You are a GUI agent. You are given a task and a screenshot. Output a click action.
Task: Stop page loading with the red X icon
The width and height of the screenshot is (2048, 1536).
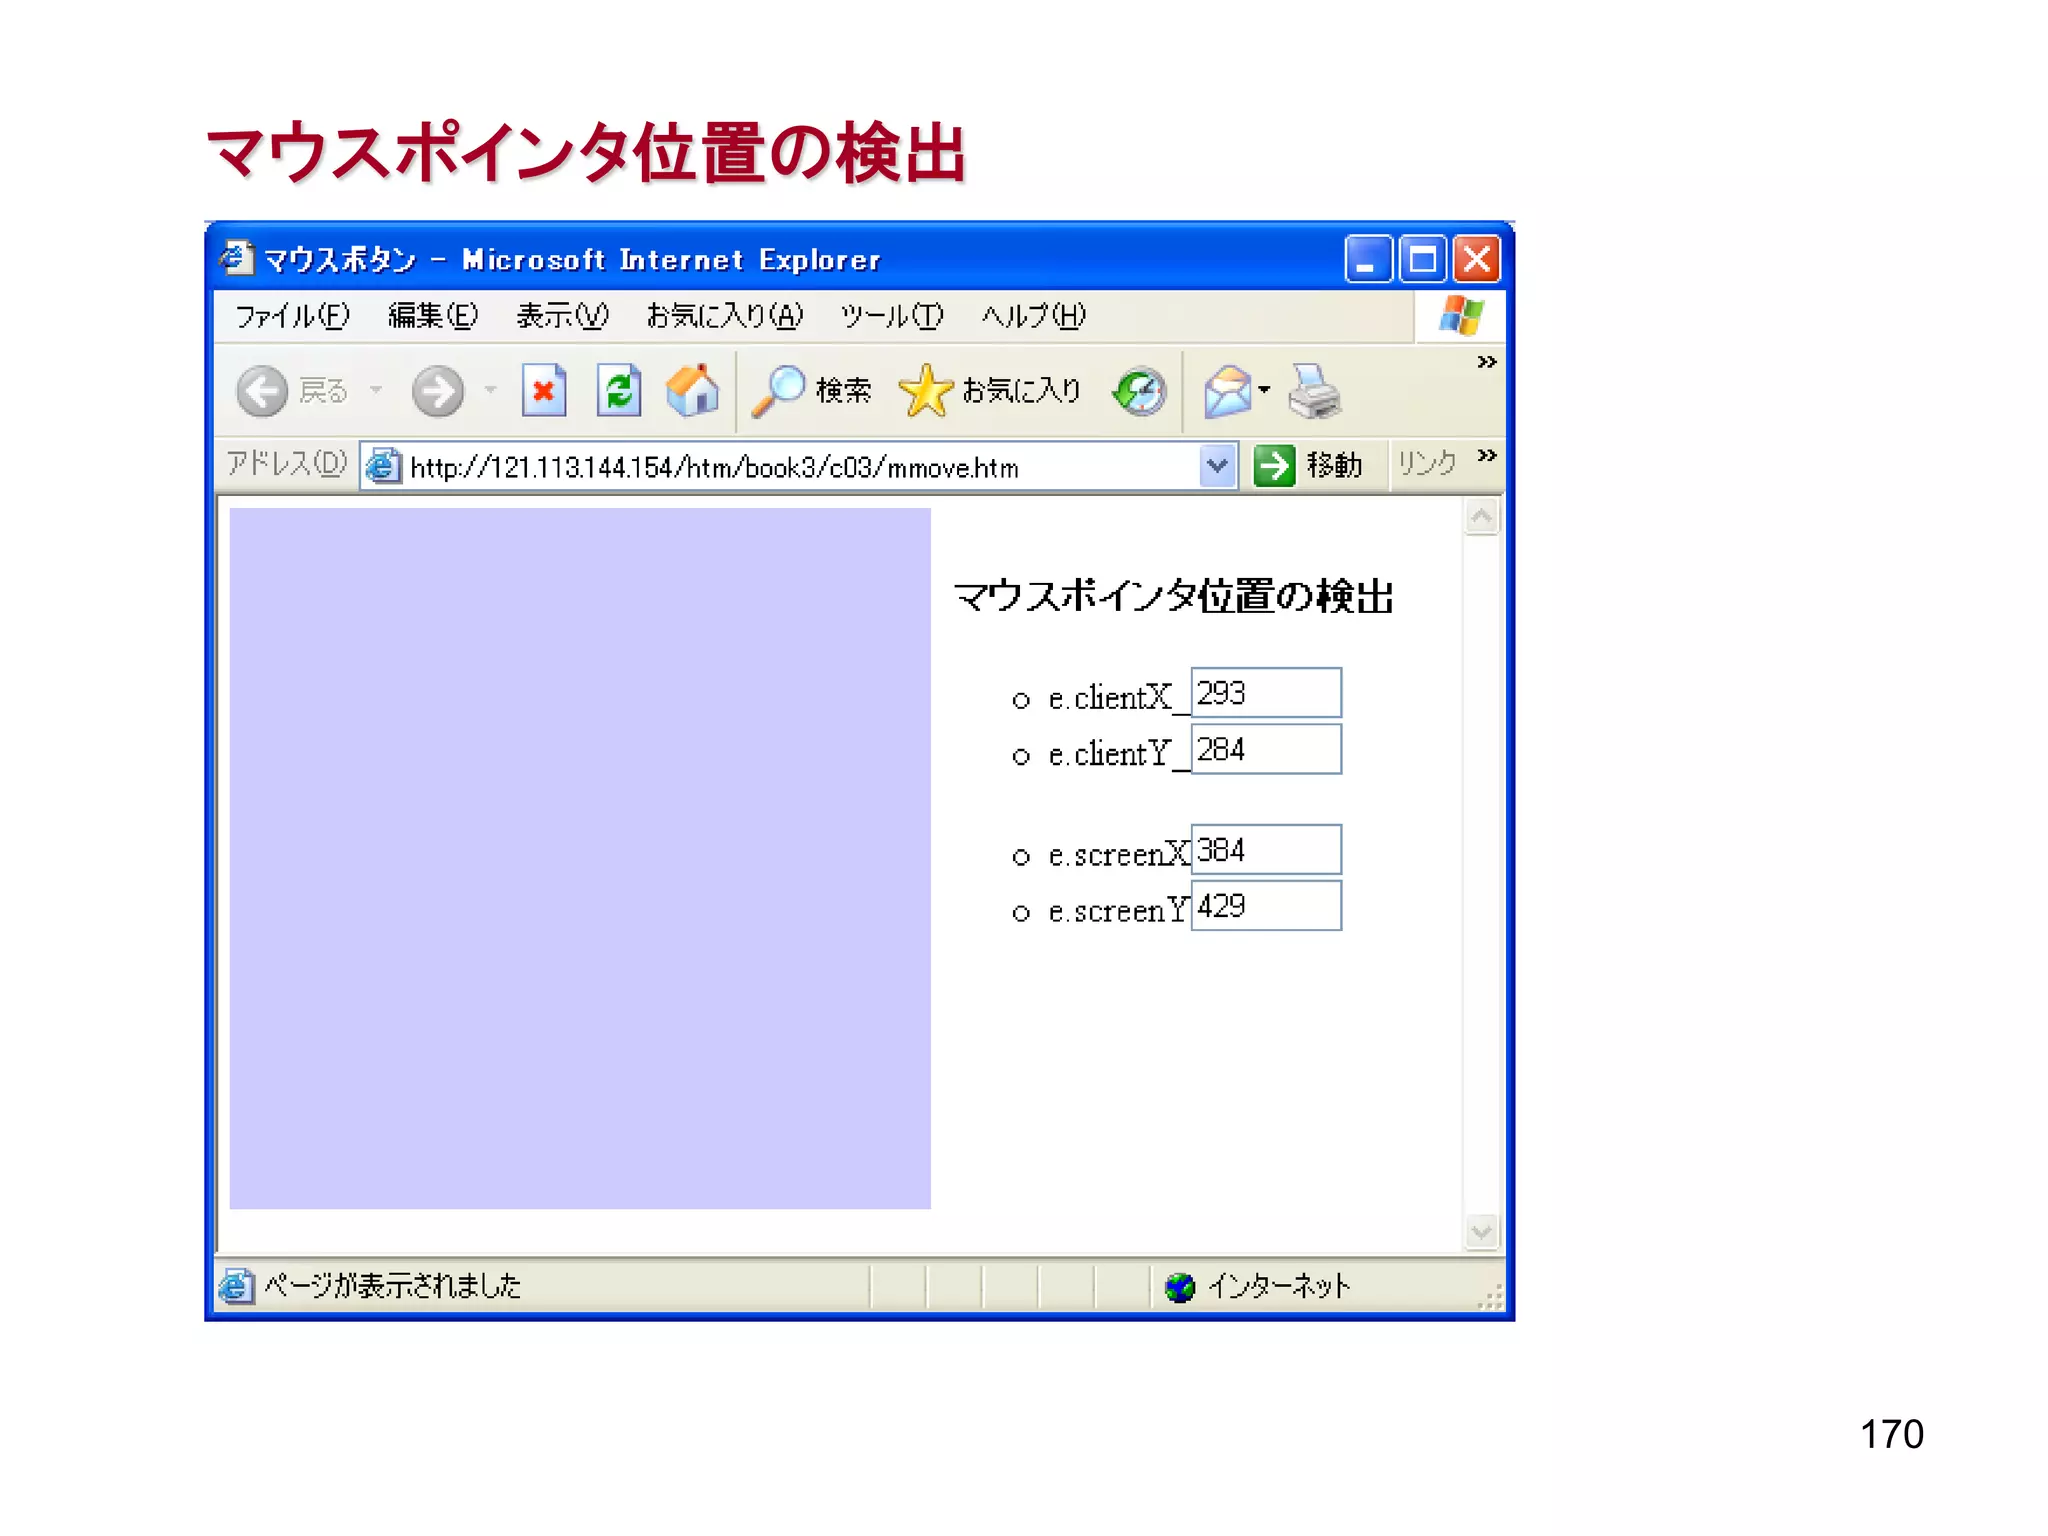point(543,391)
